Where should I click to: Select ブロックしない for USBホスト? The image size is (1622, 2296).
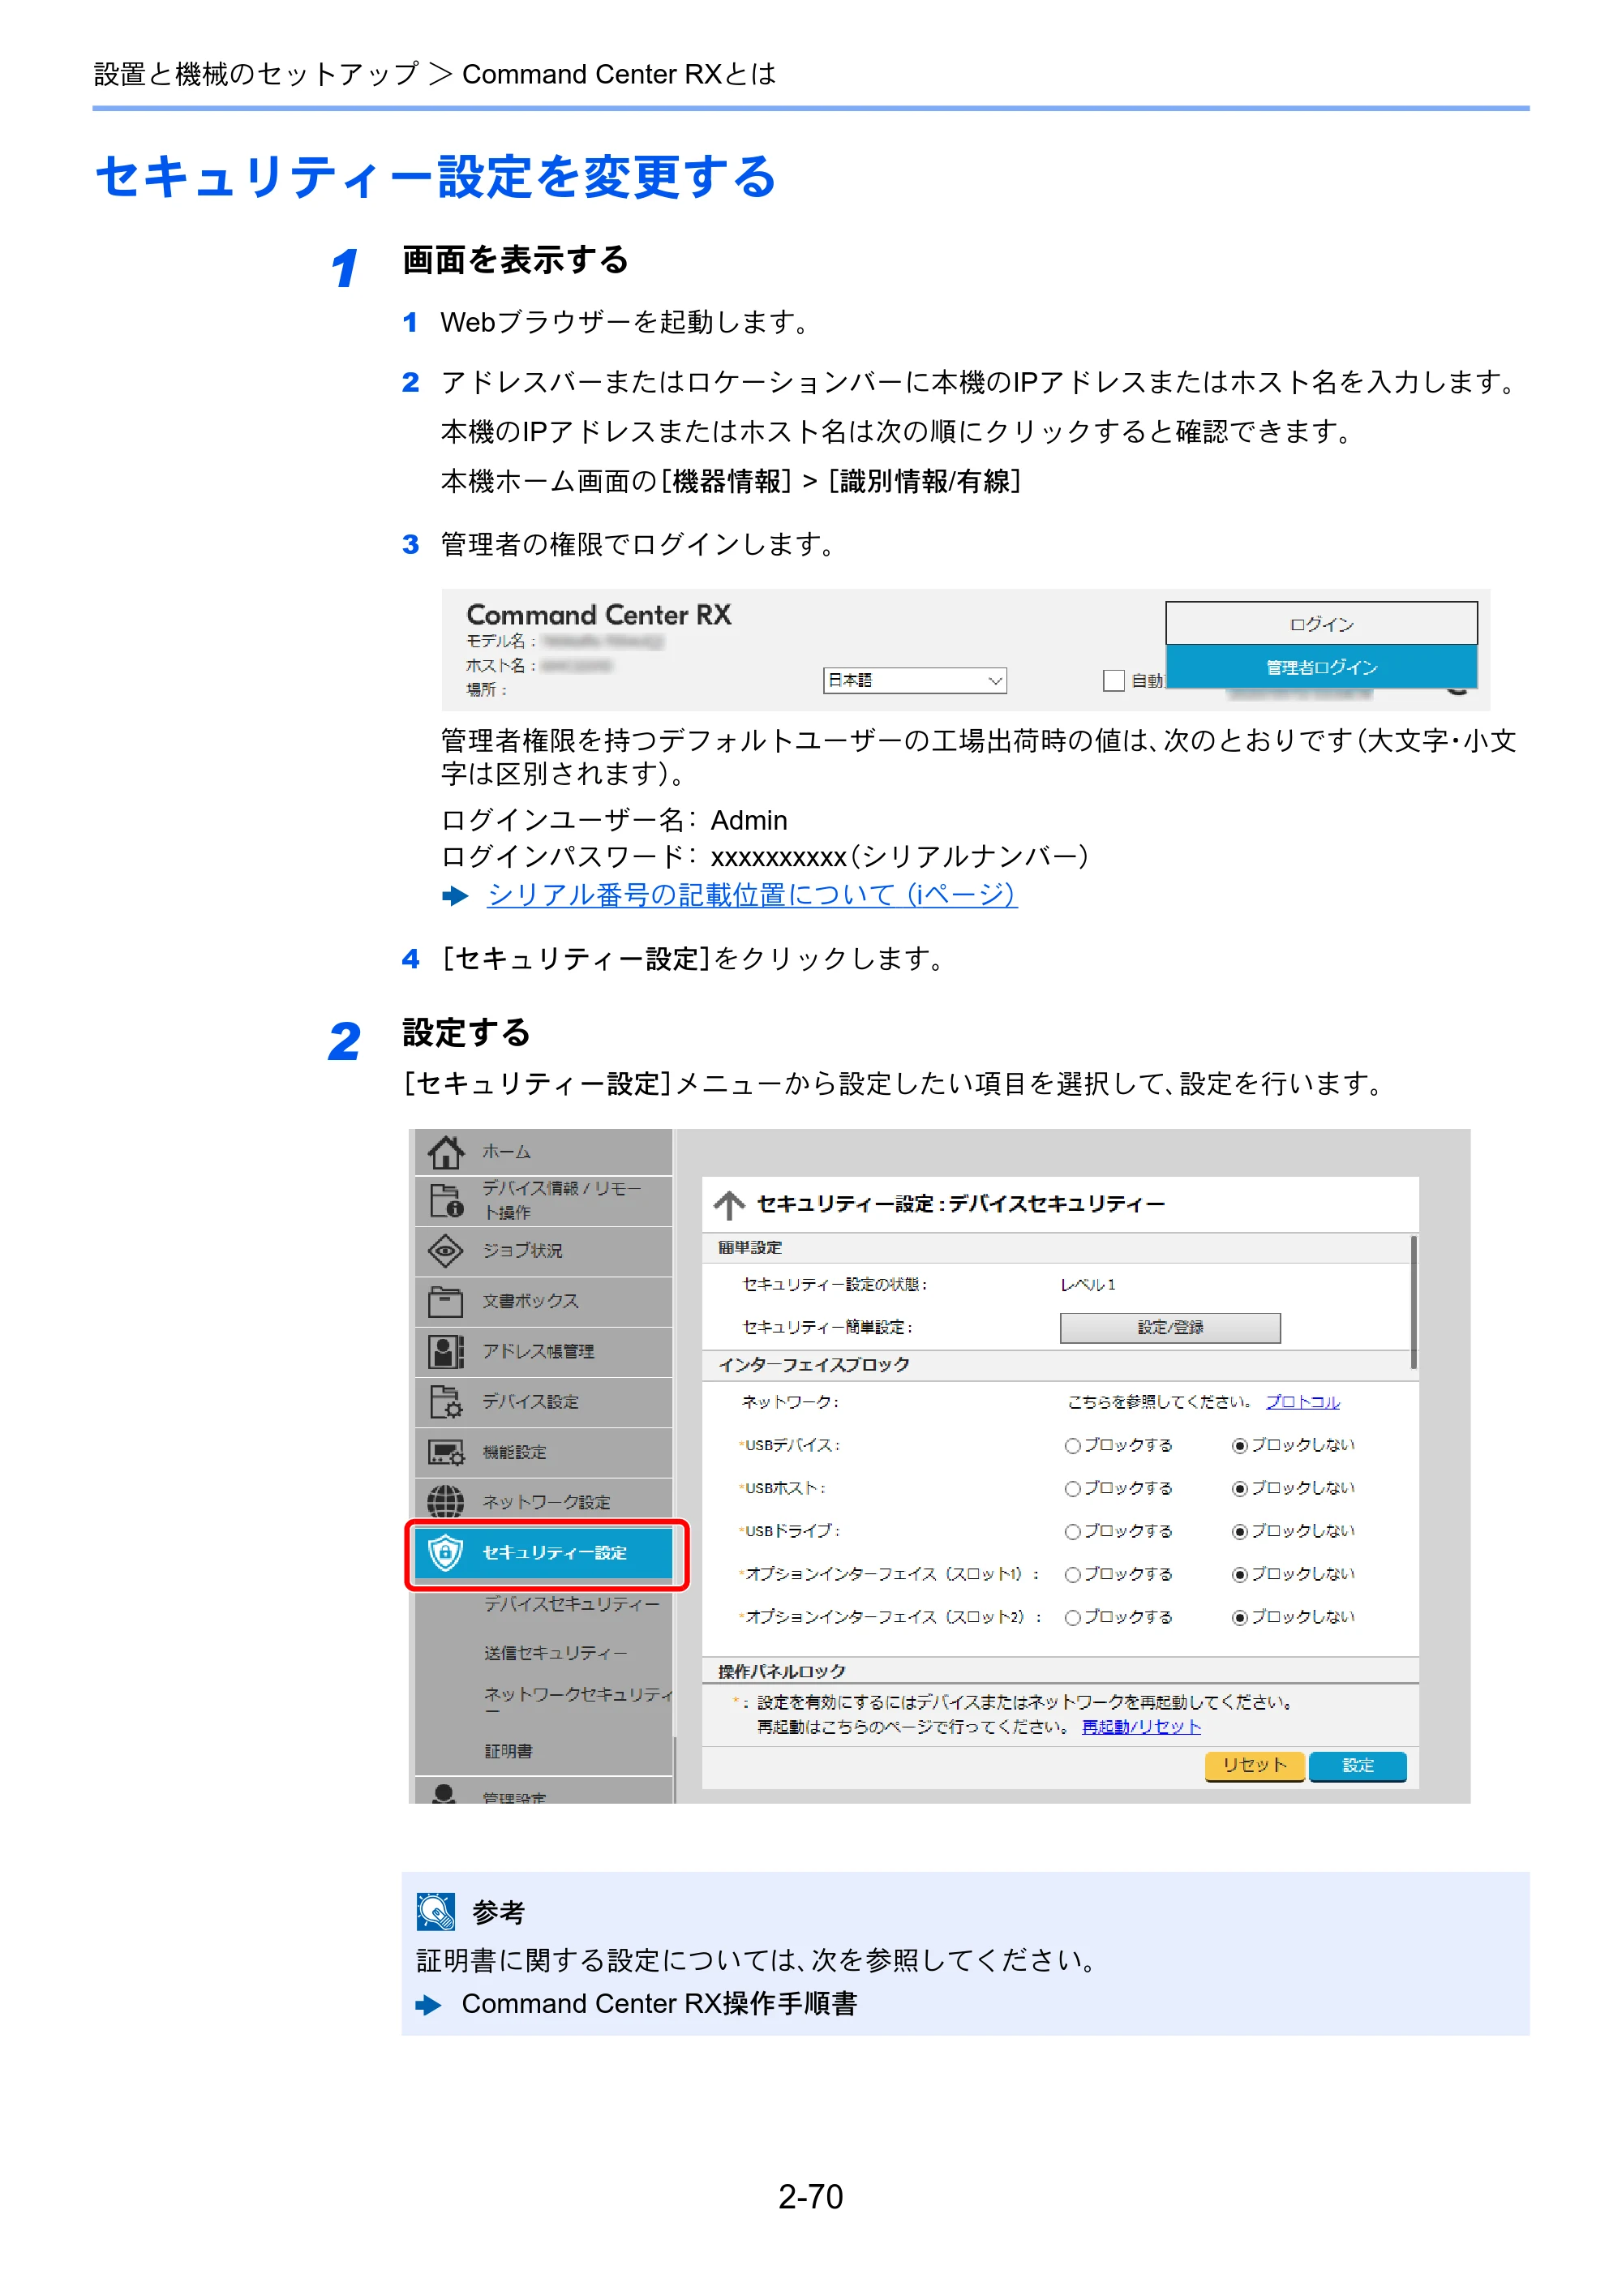pyautogui.click(x=1240, y=1488)
